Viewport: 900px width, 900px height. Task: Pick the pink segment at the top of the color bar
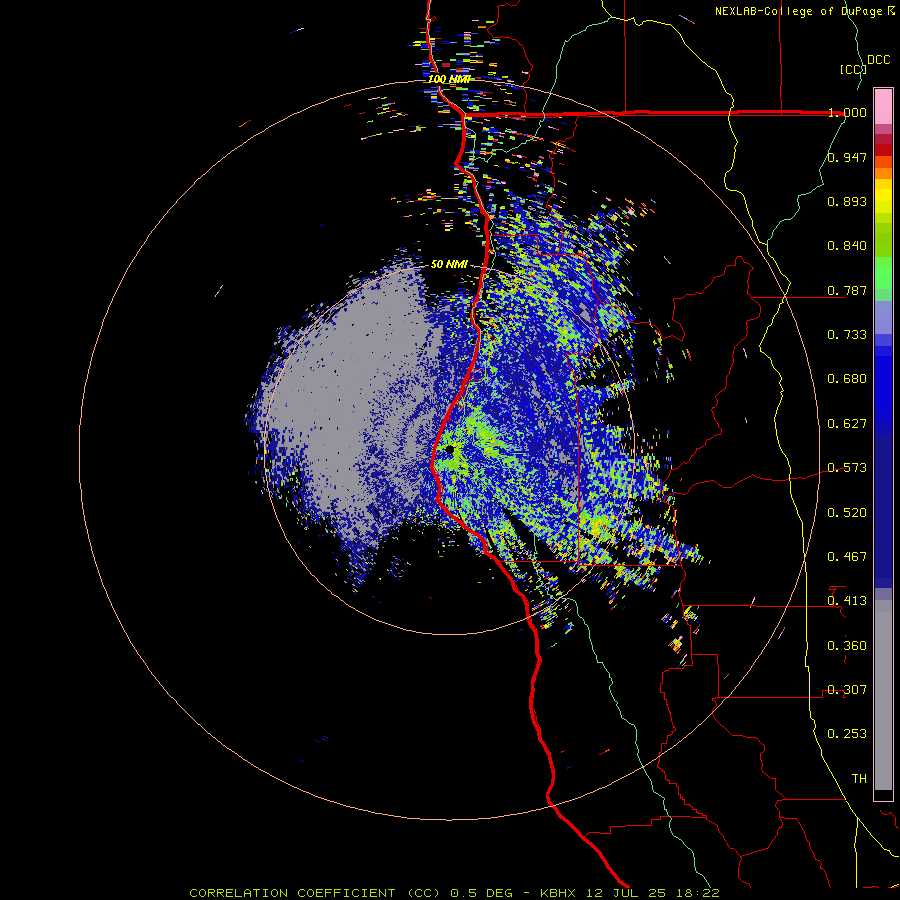[883, 107]
